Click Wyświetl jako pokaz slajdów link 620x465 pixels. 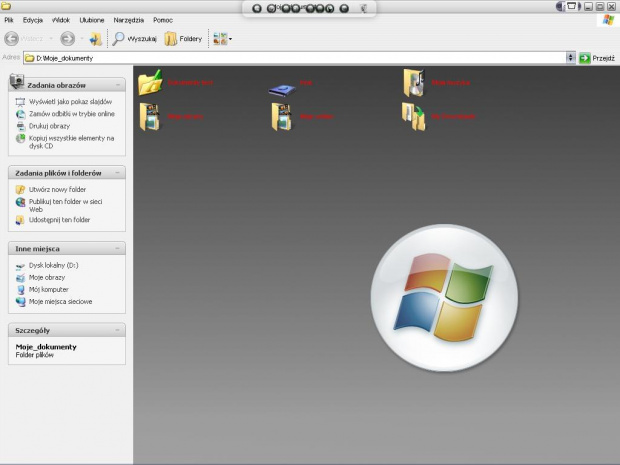pos(70,102)
